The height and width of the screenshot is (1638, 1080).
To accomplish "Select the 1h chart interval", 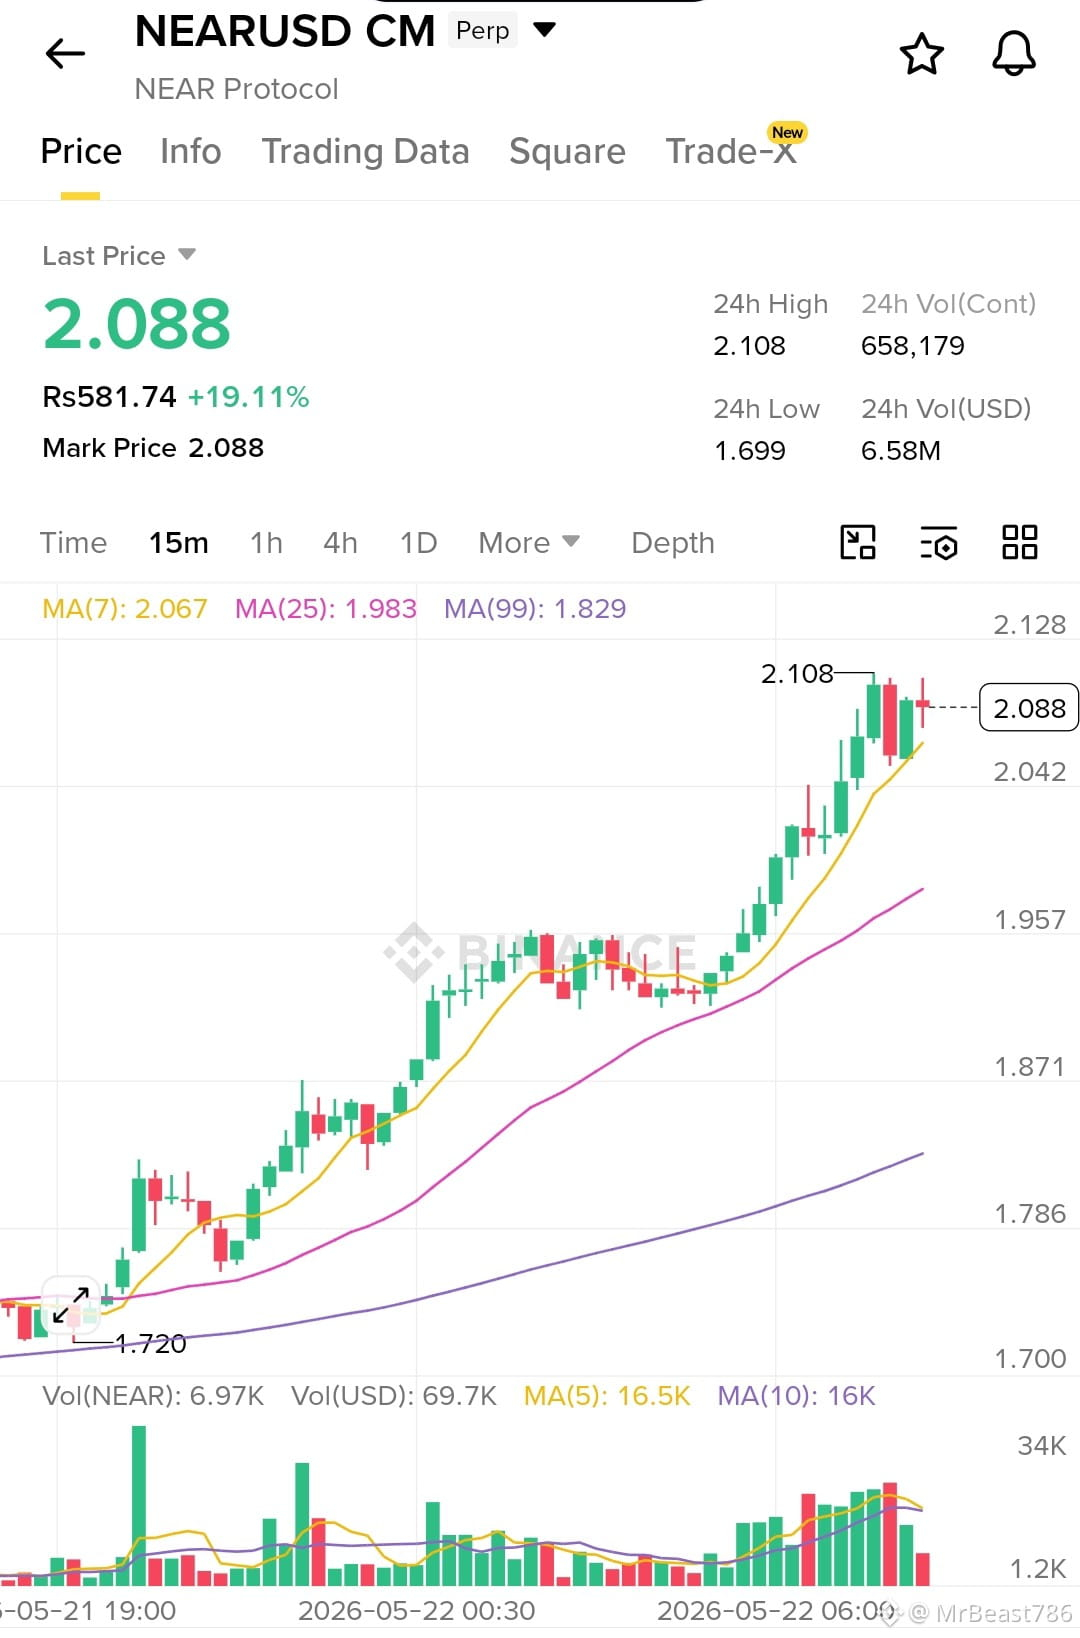I will tap(266, 543).
